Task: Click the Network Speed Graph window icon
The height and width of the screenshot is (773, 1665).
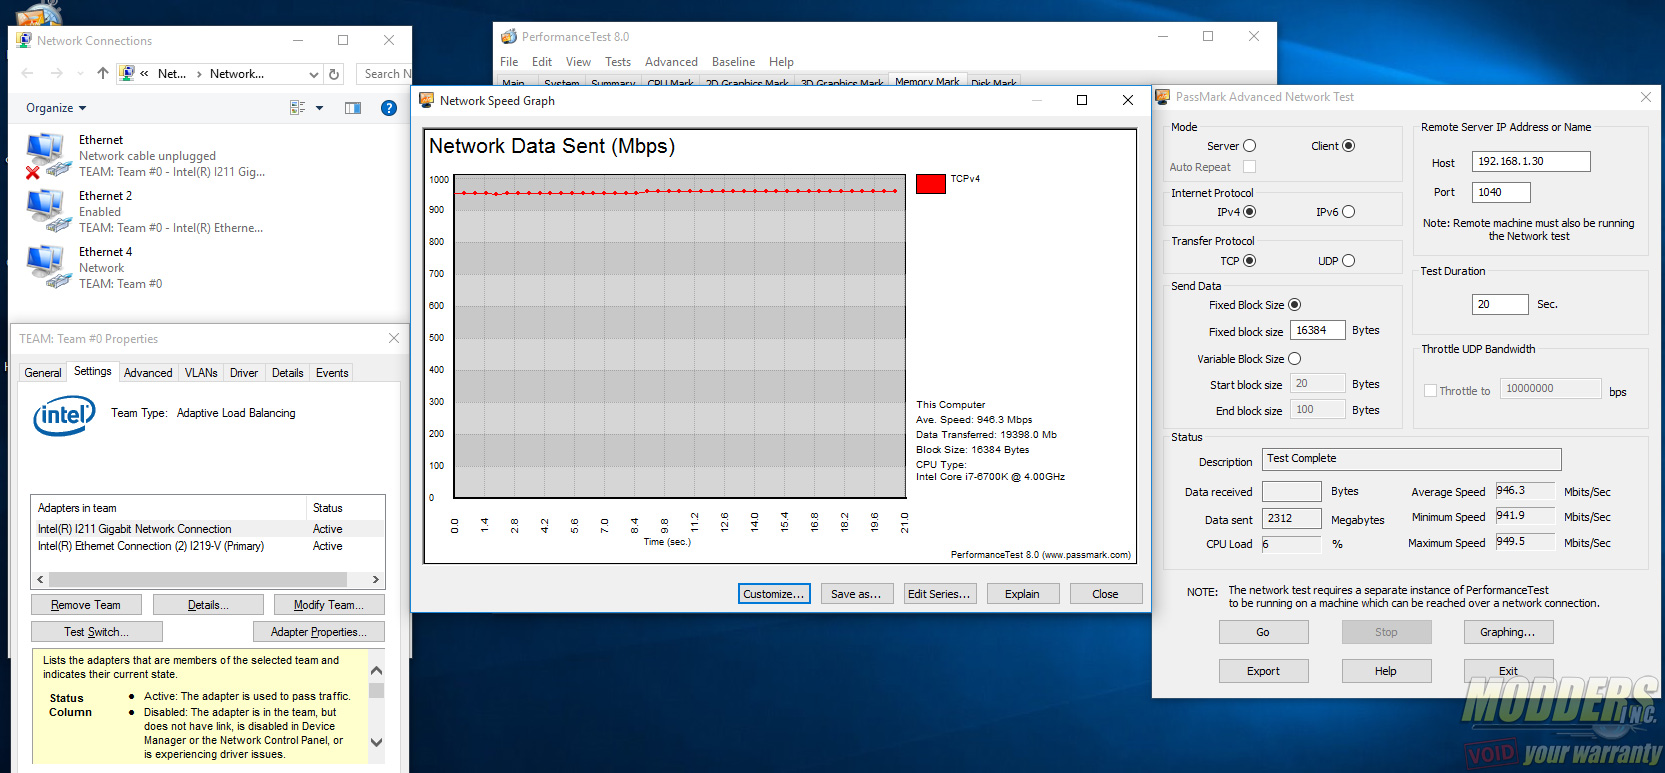Action: click(x=427, y=100)
